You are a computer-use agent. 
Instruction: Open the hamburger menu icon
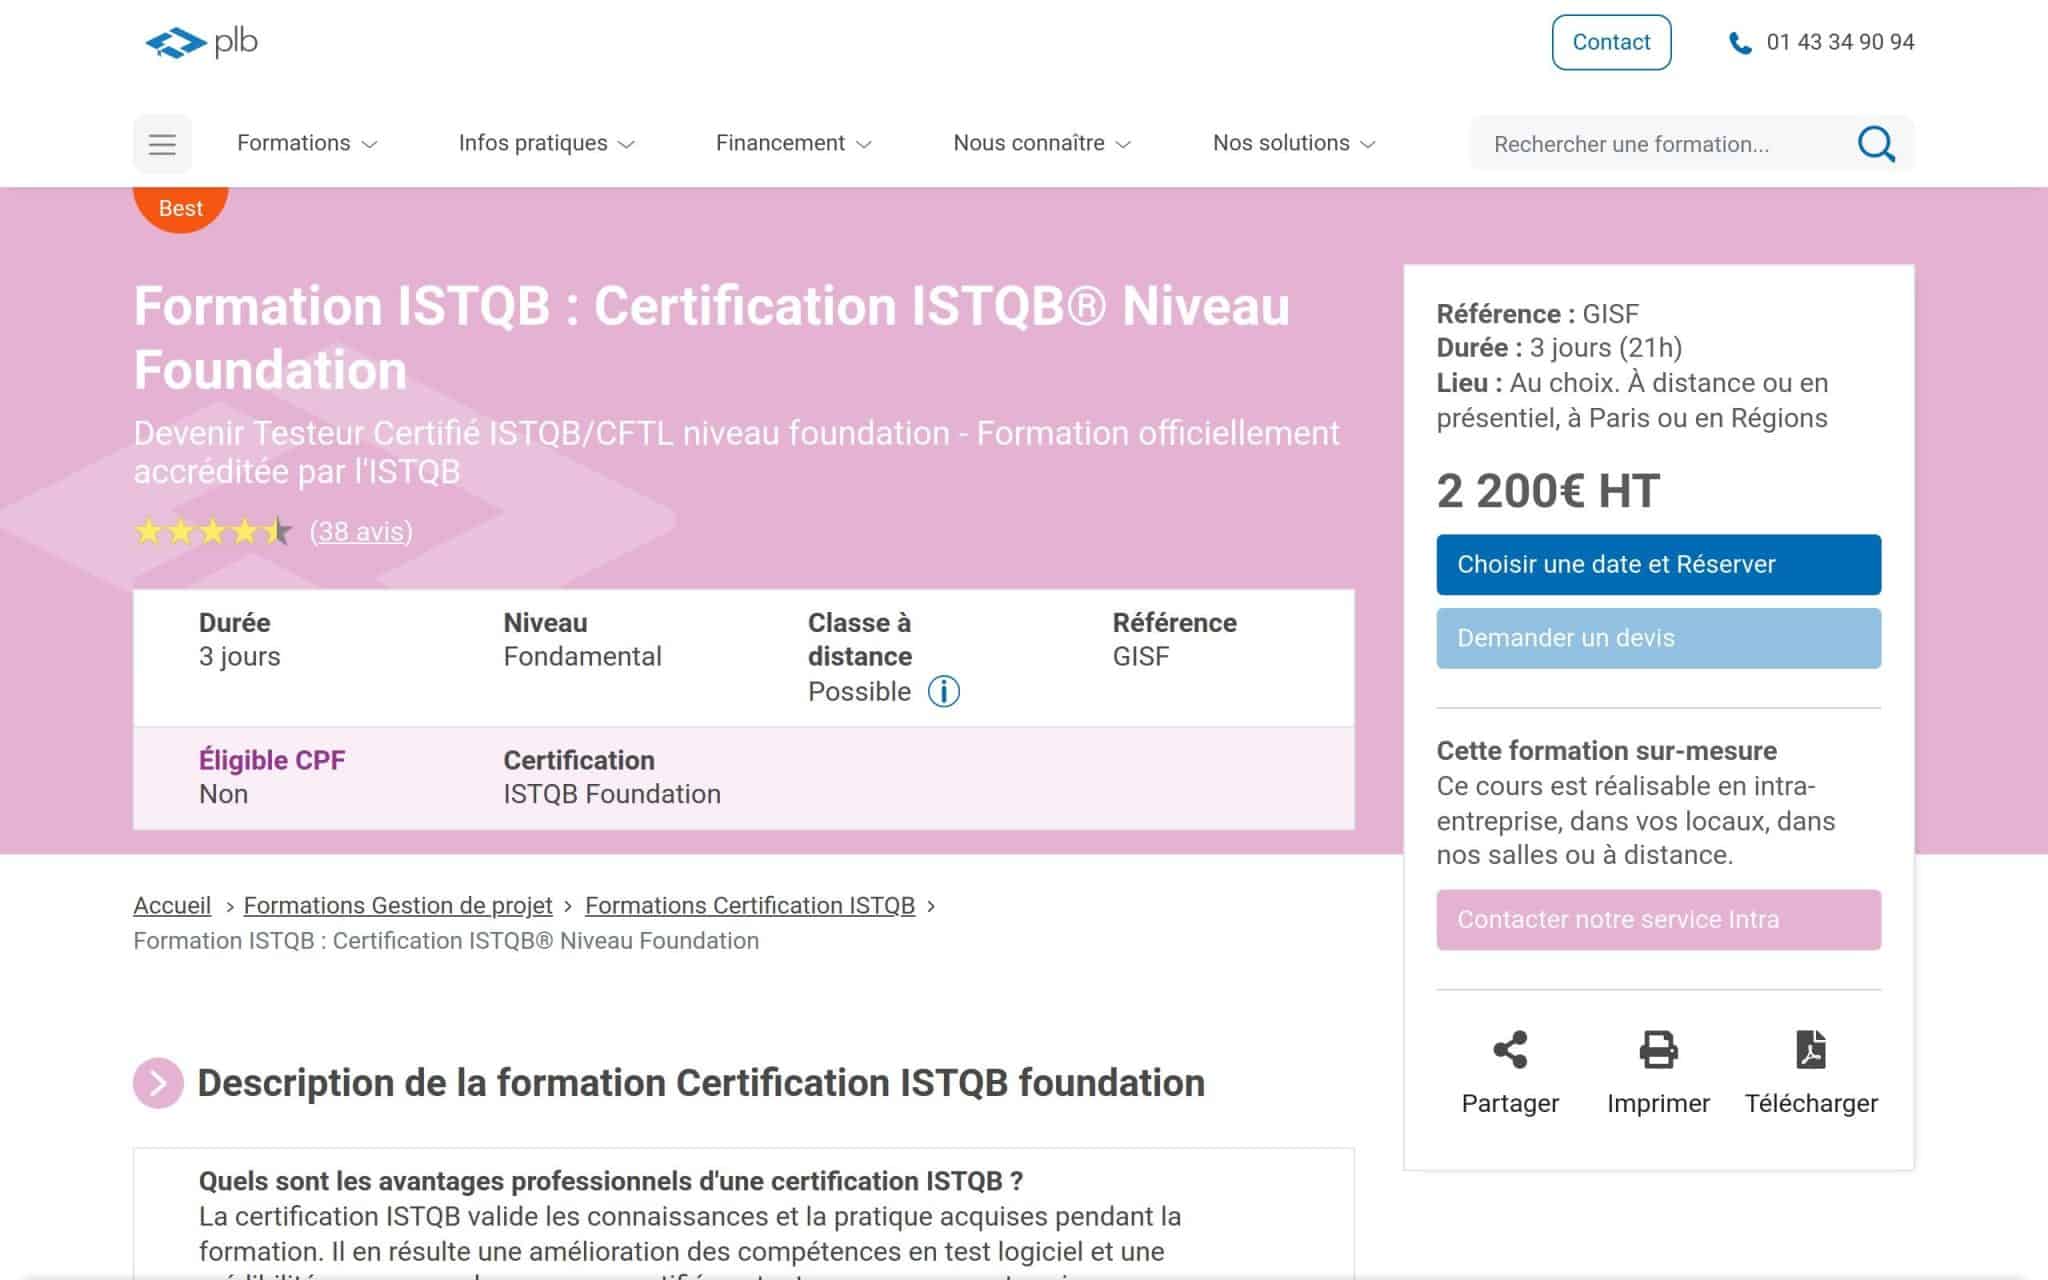tap(162, 144)
